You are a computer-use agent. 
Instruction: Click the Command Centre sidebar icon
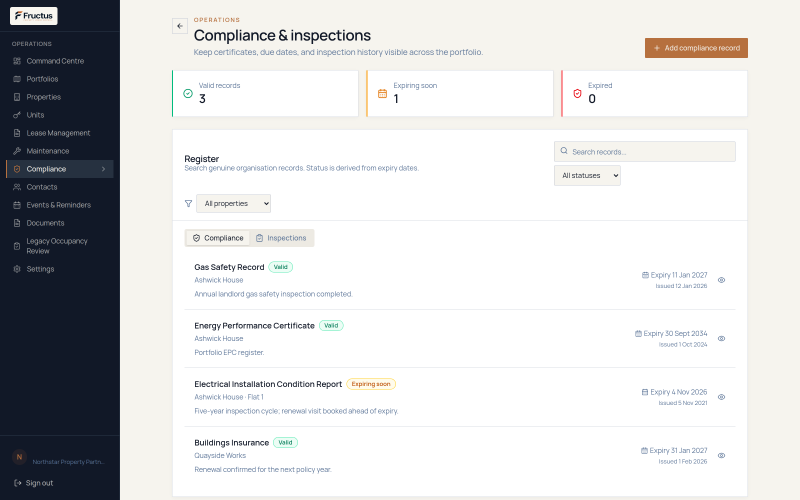(17, 61)
